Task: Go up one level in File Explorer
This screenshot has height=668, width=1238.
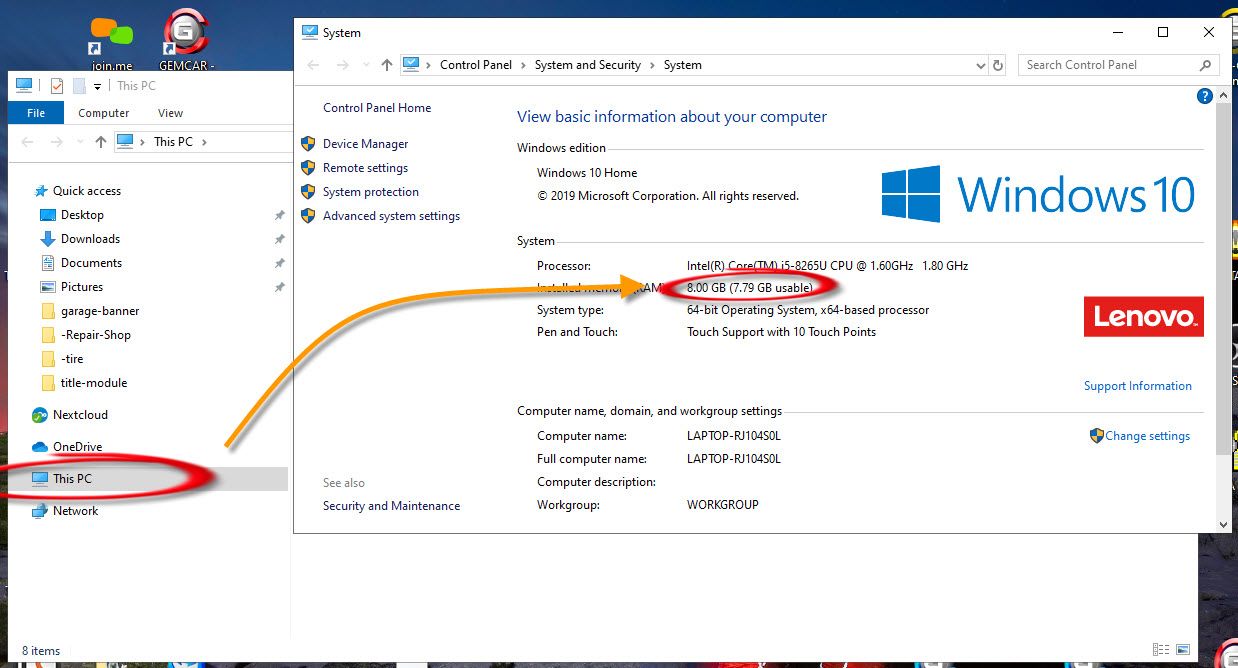Action: [x=100, y=142]
